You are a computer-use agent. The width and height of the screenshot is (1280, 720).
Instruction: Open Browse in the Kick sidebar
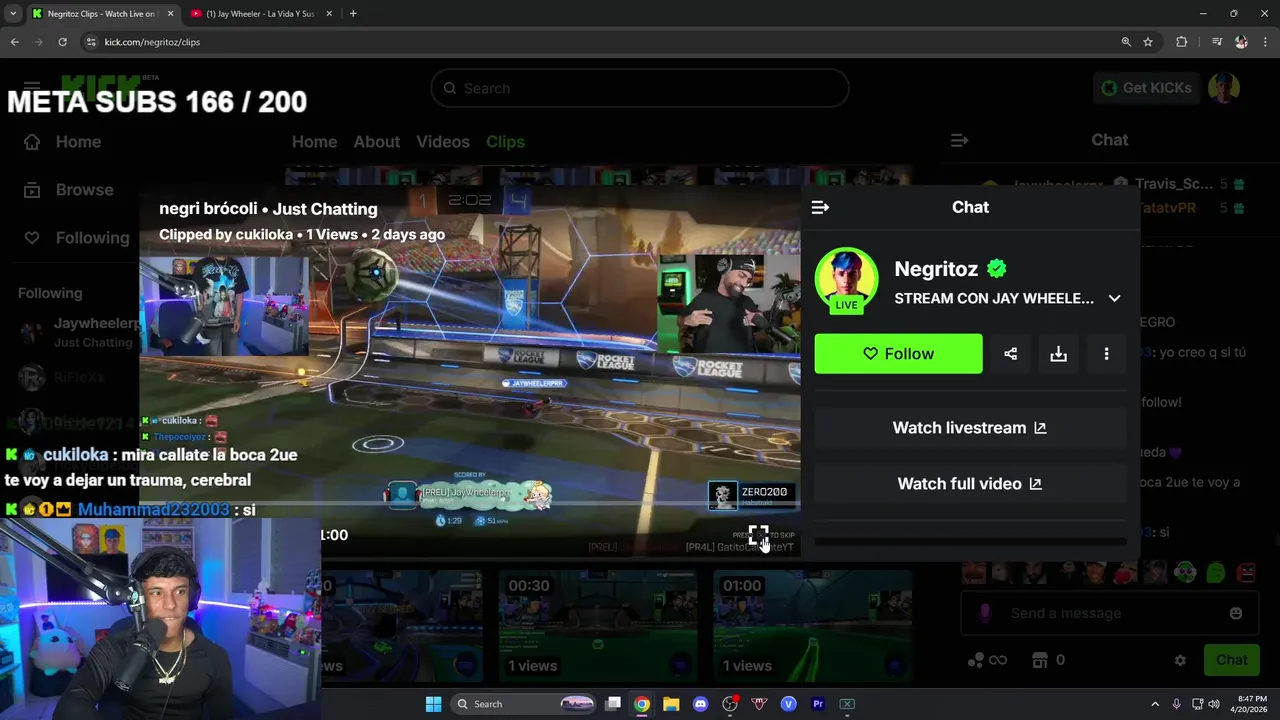click(69, 190)
